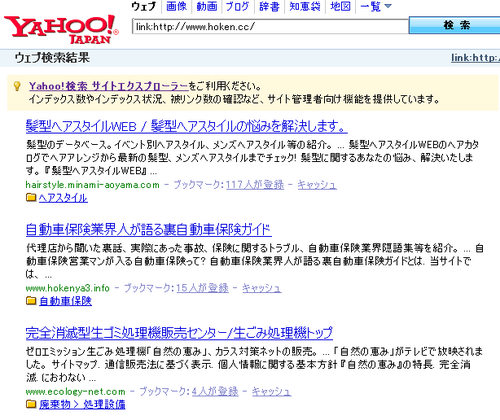Select the ウェブ search tab
The height and width of the screenshot is (420, 500).
[144, 7]
